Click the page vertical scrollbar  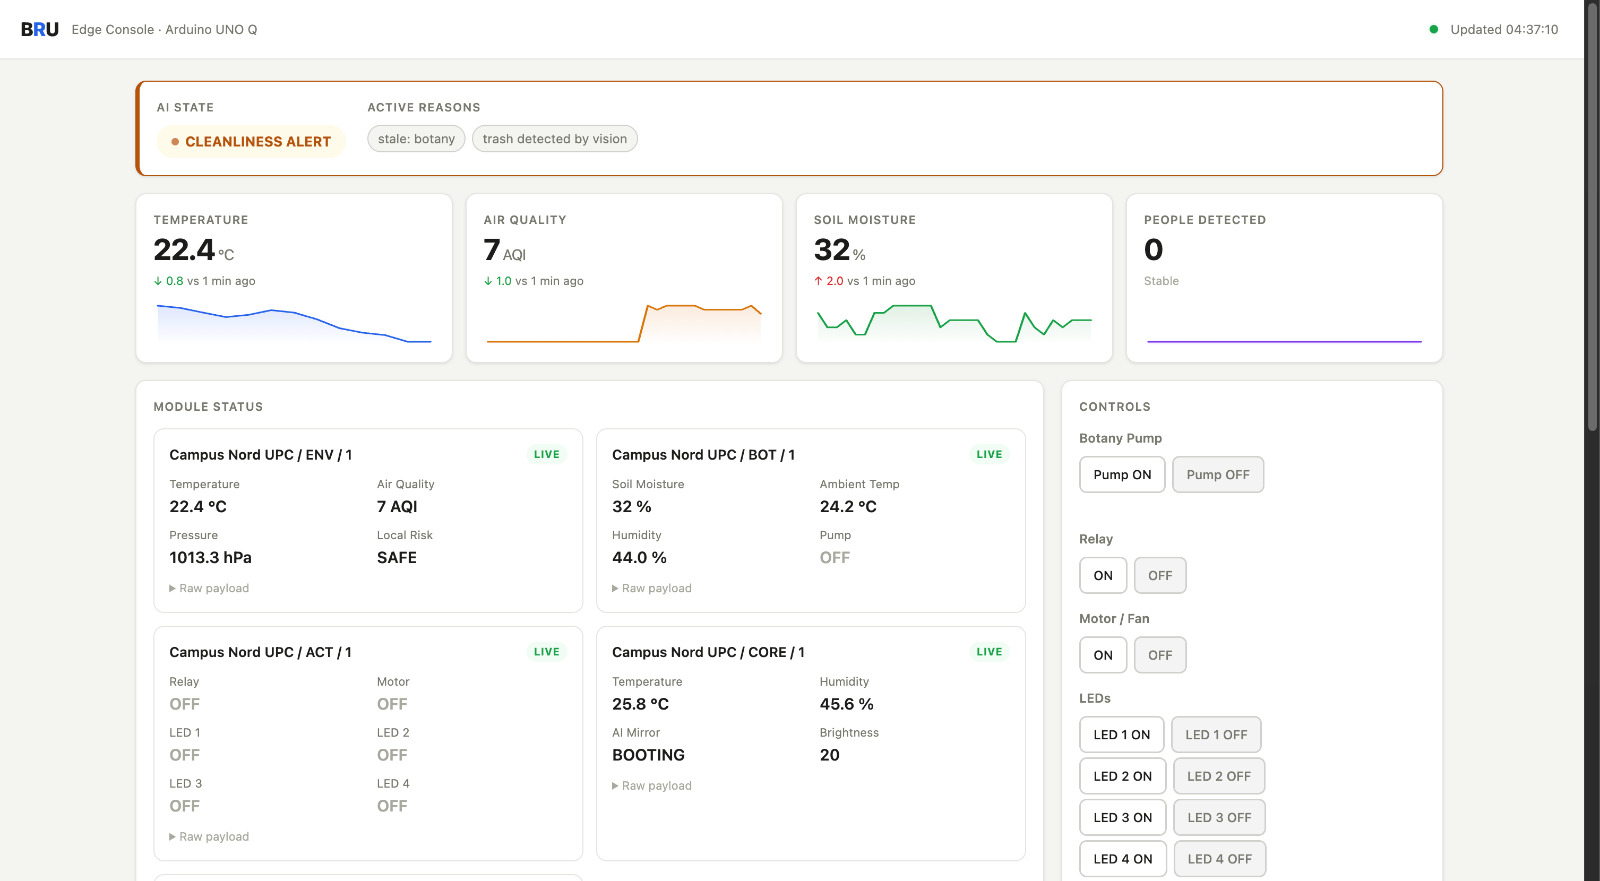(x=1592, y=215)
